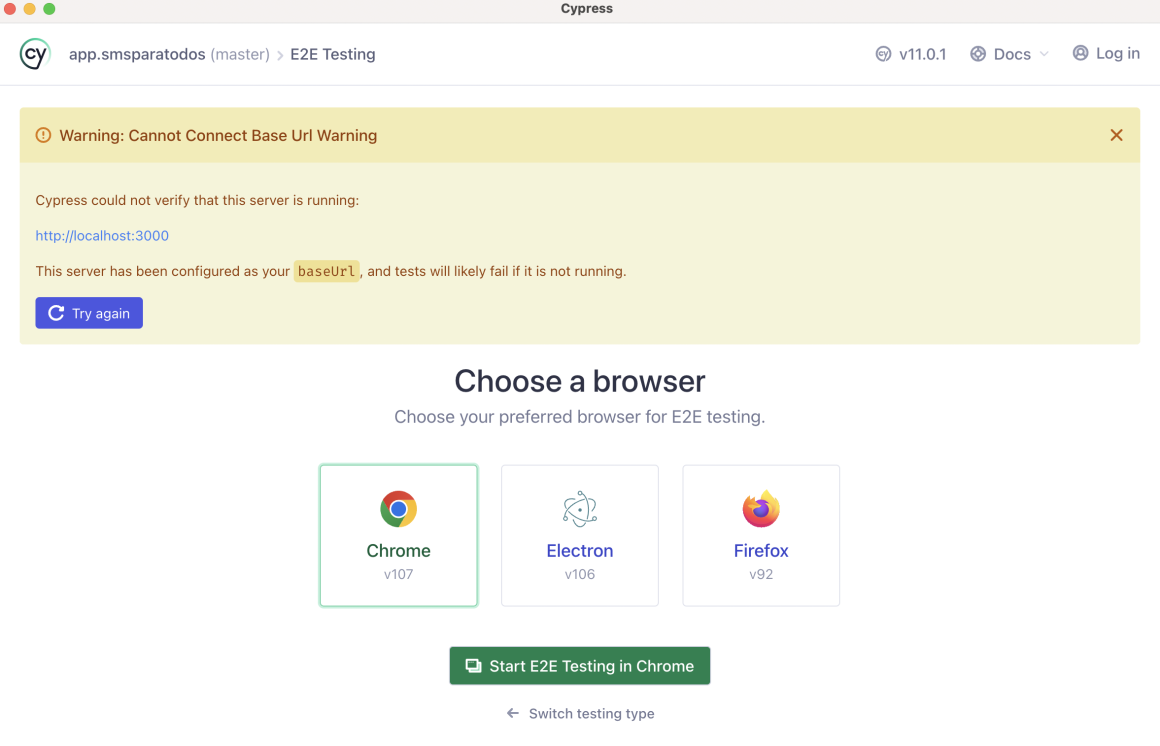Click the Firefox v92 version text
The width and height of the screenshot is (1160, 746).
click(761, 574)
